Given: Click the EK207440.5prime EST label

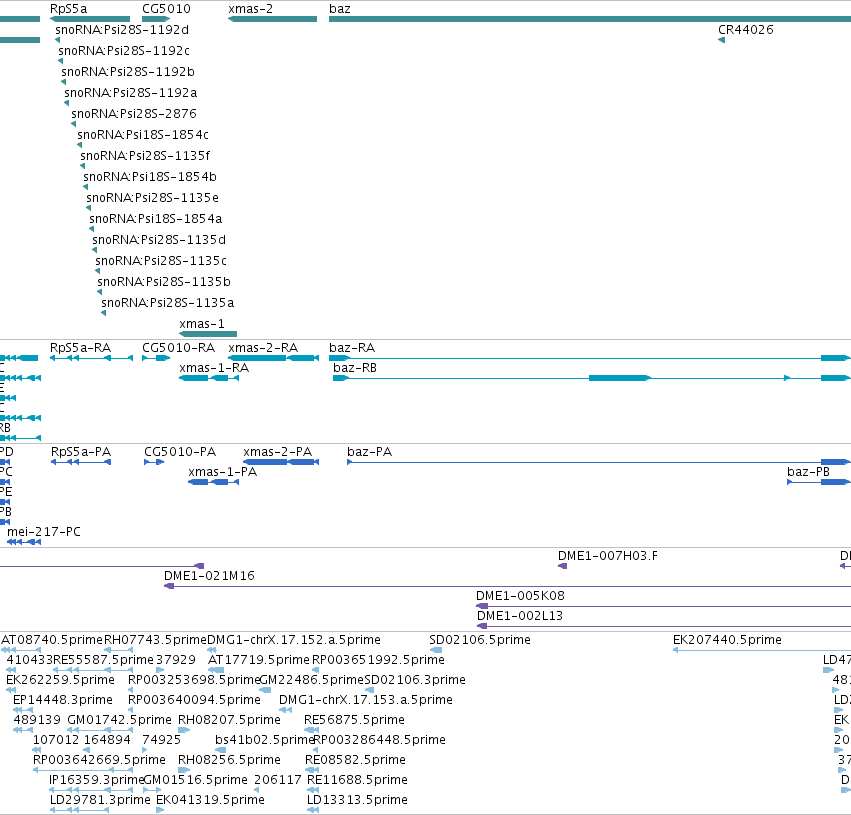Looking at the screenshot, I should pos(727,640).
